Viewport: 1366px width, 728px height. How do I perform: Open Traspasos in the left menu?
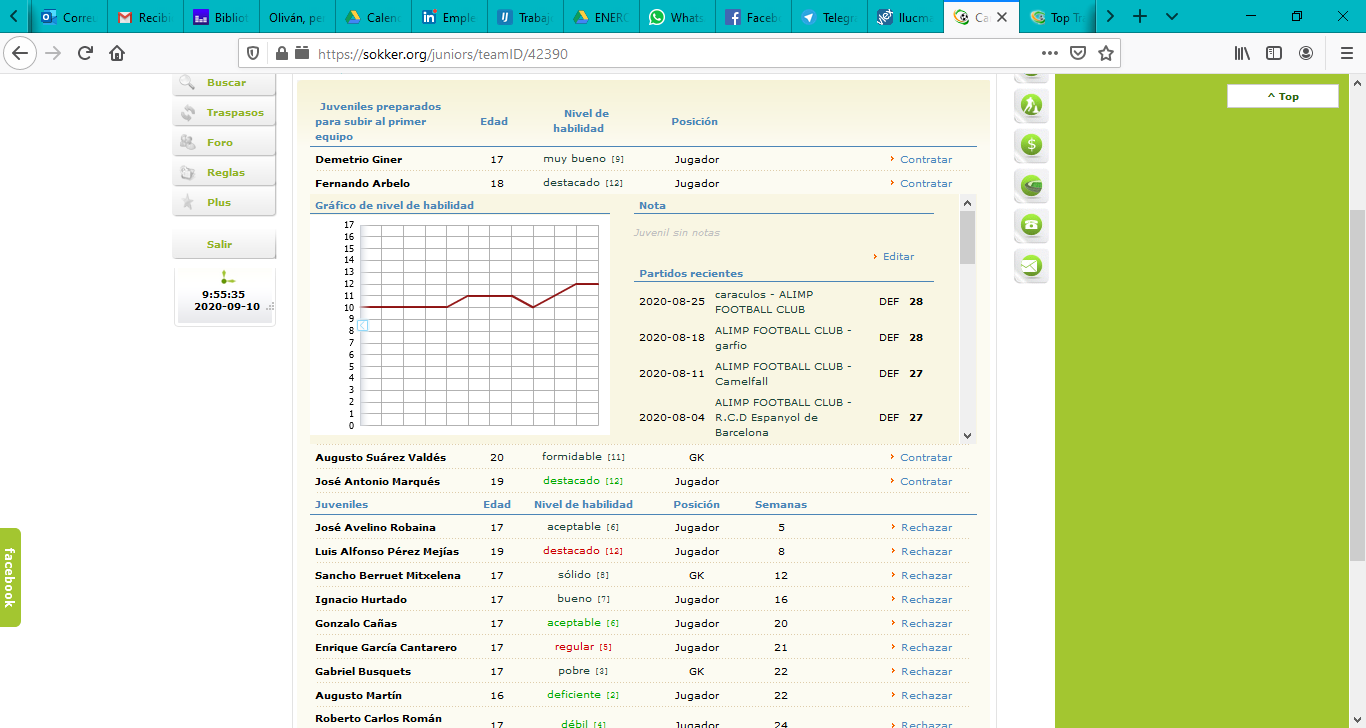[234, 113]
